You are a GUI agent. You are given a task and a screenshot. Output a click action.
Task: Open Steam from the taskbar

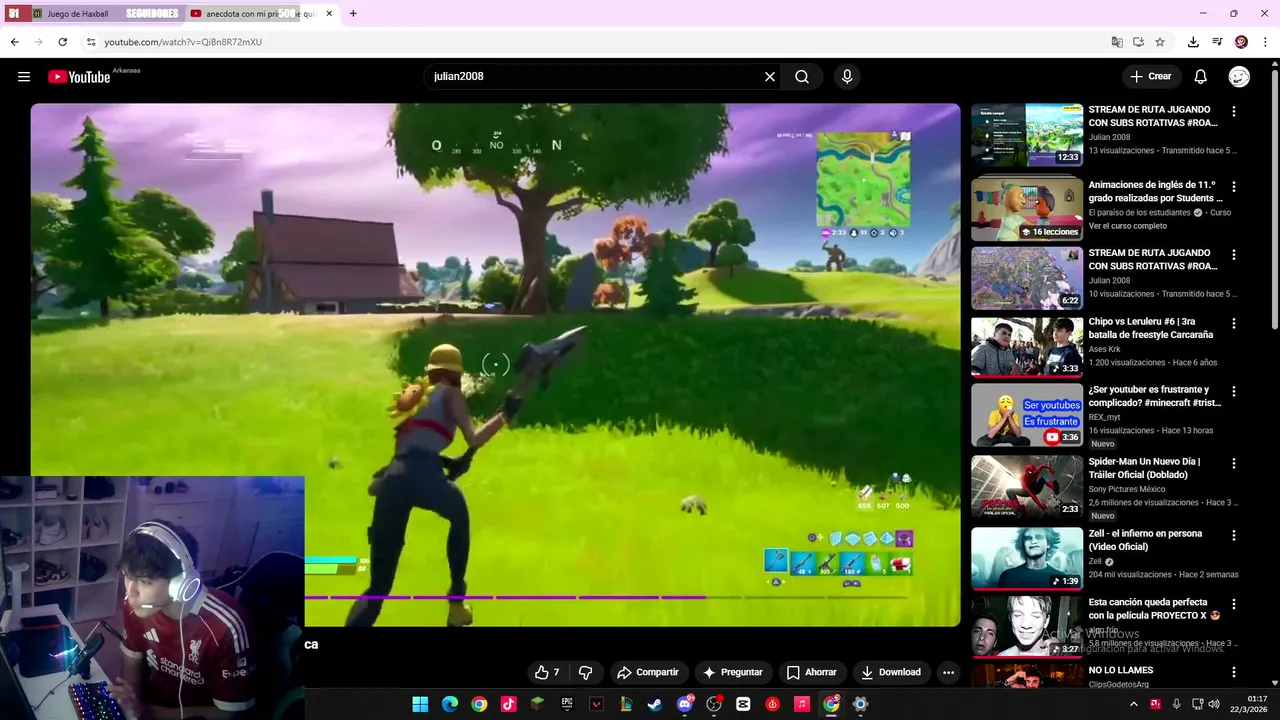point(655,704)
